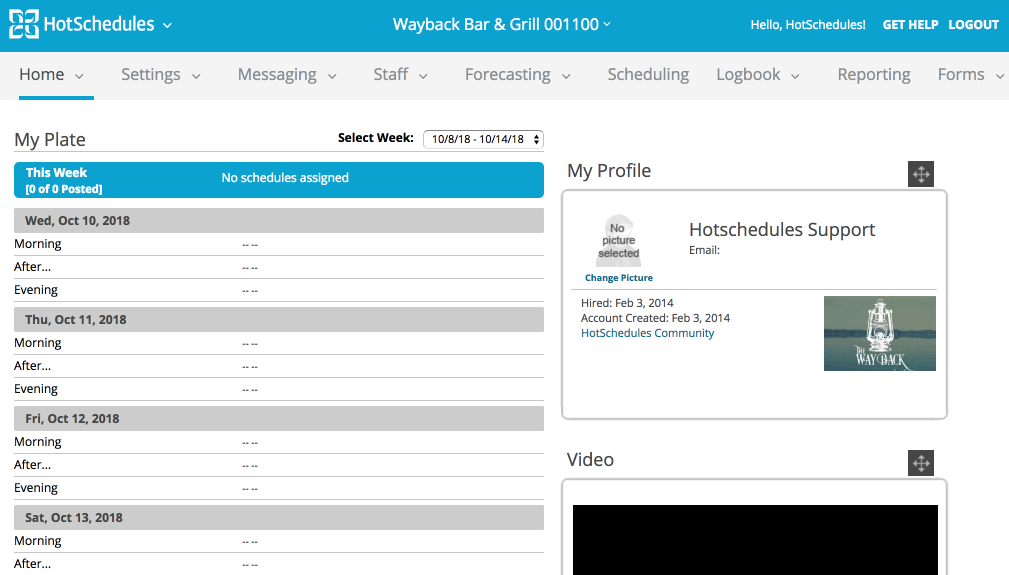Click the Account Created: Feb 3, 2014 text

coord(655,318)
